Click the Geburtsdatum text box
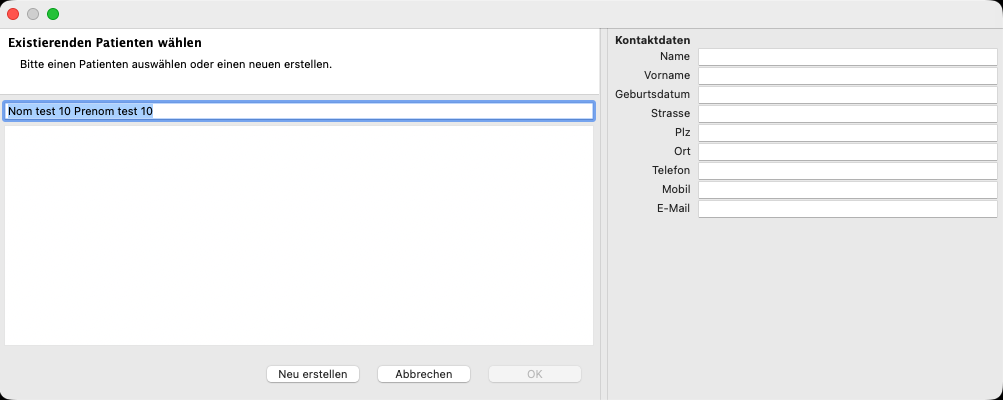Image resolution: width=1003 pixels, height=400 pixels. [847, 95]
